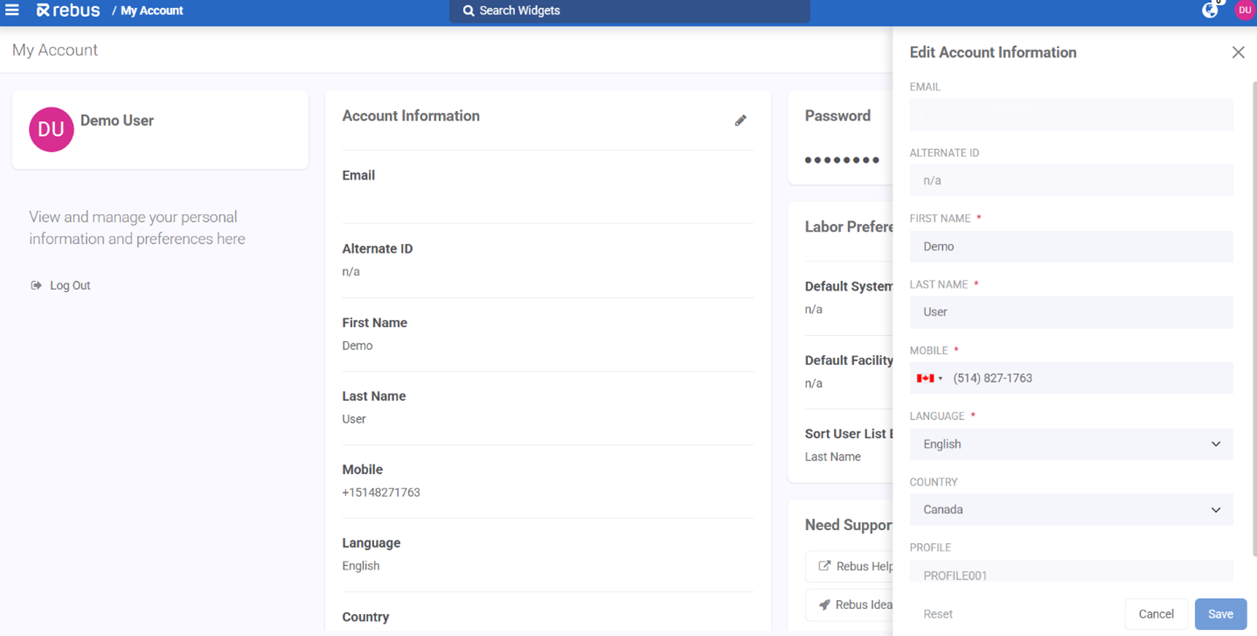Open the hamburger navigation menu
This screenshot has width=1257, height=636.
[12, 10]
